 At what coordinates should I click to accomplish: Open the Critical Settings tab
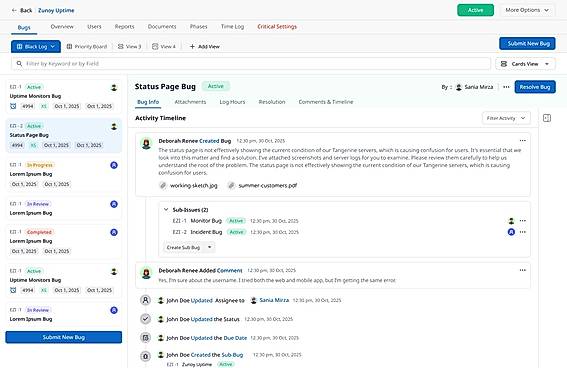pyautogui.click(x=277, y=27)
